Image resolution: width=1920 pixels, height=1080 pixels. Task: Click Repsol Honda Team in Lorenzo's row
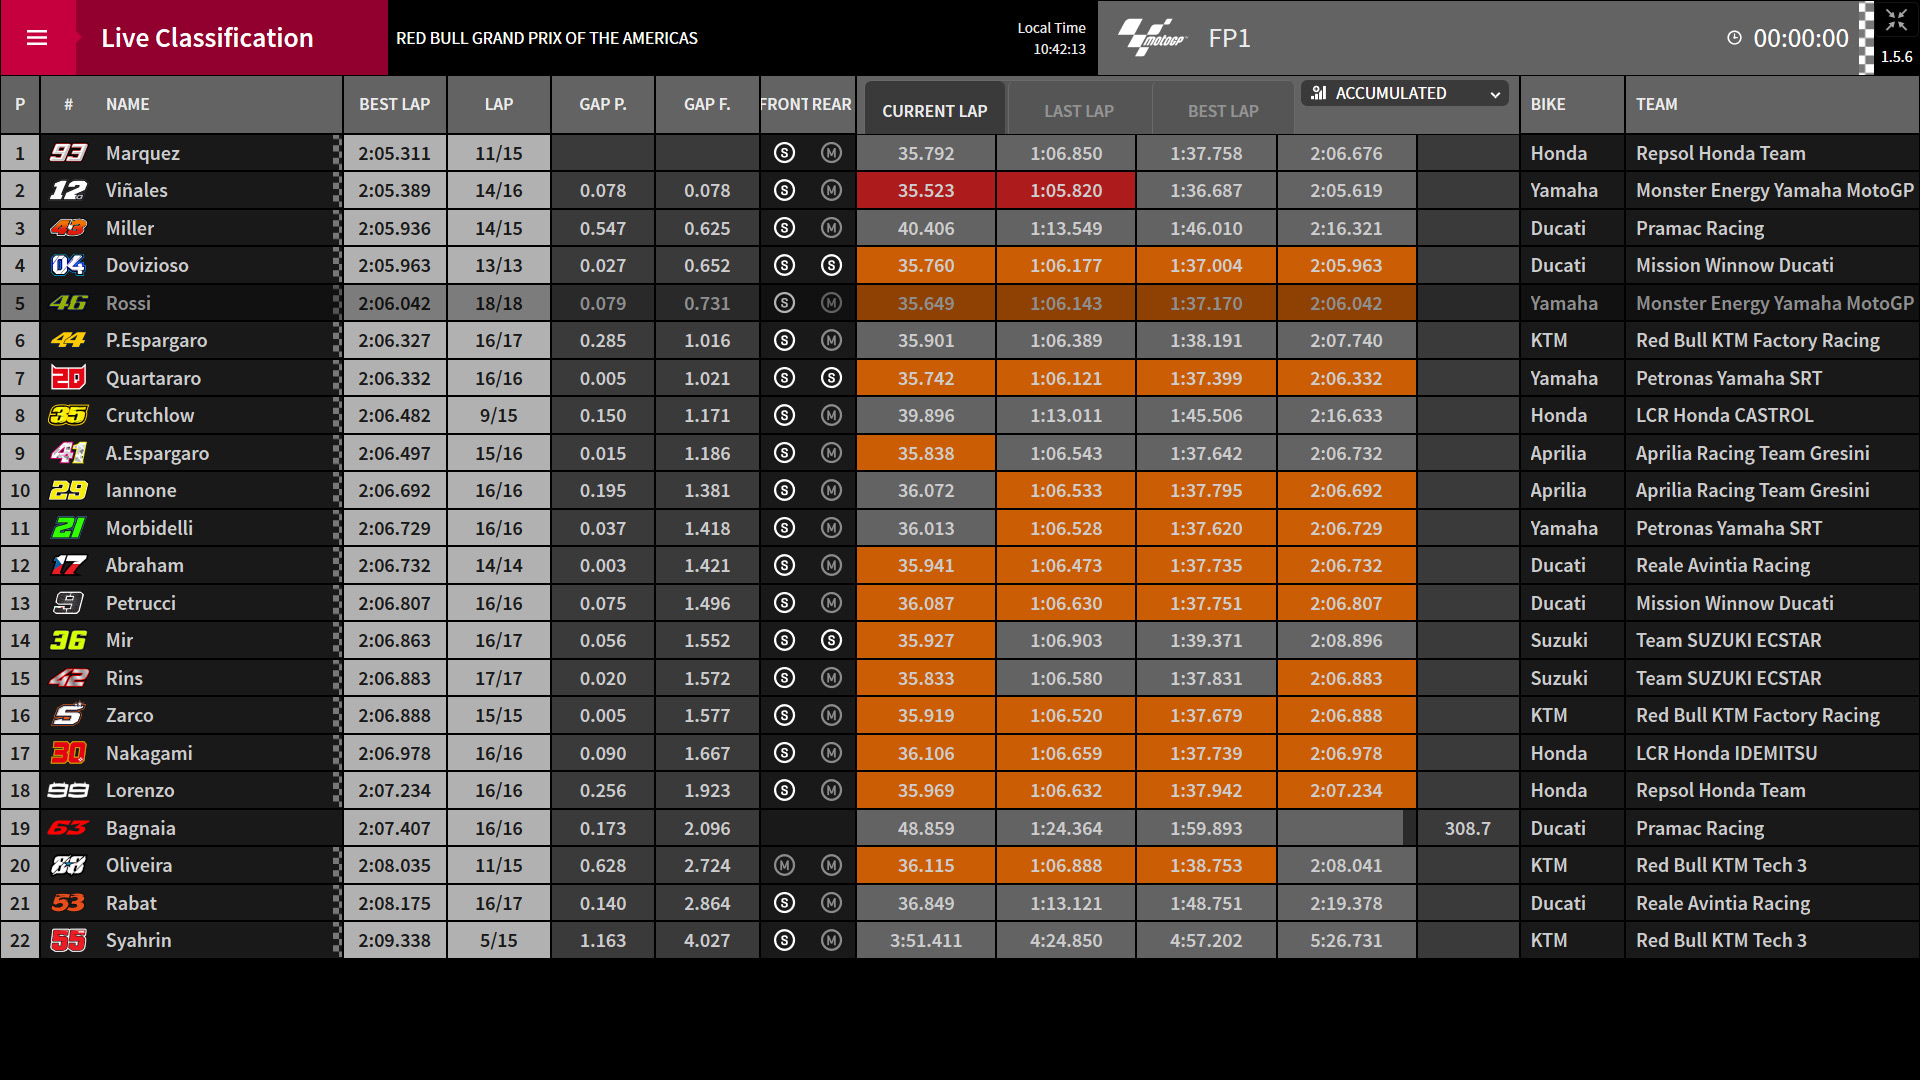pos(1720,790)
